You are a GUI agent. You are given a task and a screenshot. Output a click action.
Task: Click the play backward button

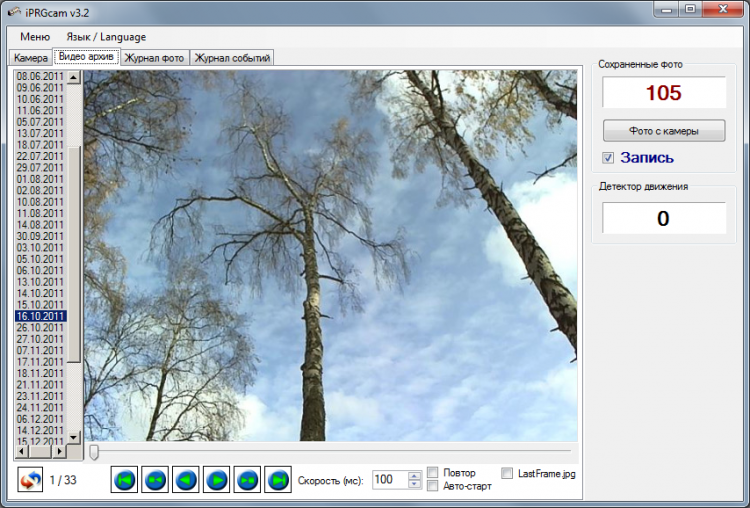185,480
